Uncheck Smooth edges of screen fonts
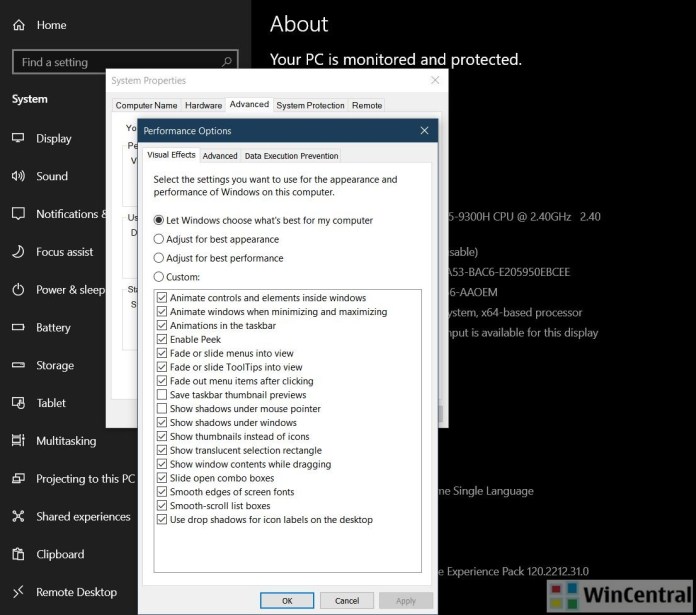 pos(162,492)
